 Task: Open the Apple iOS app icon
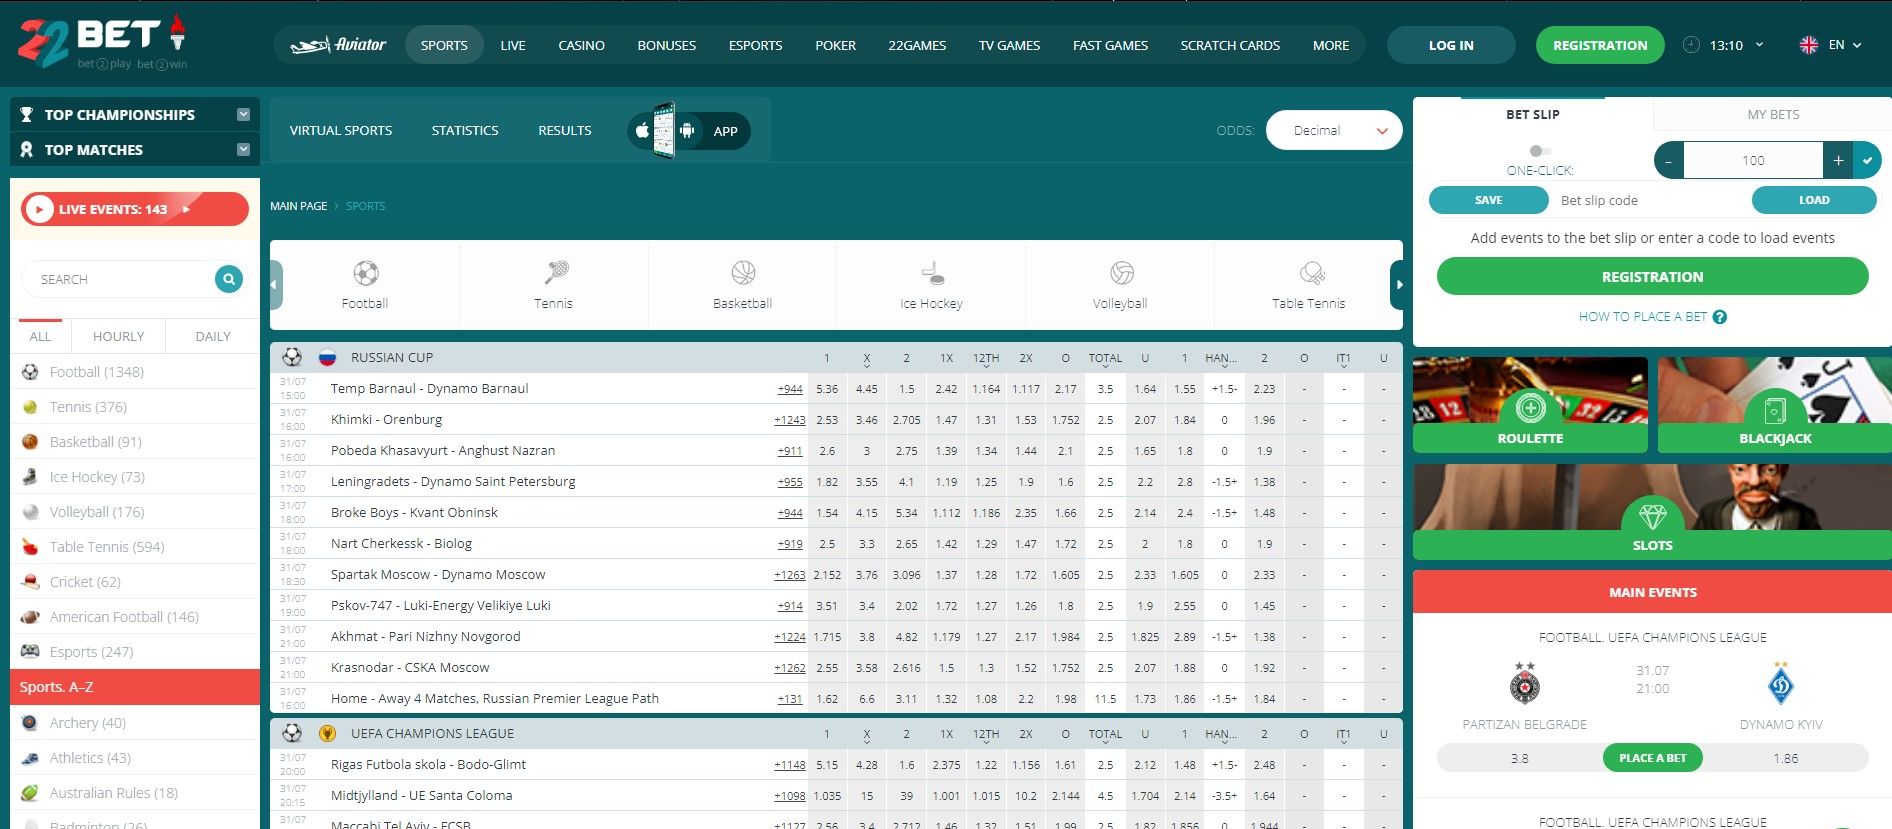coord(642,131)
